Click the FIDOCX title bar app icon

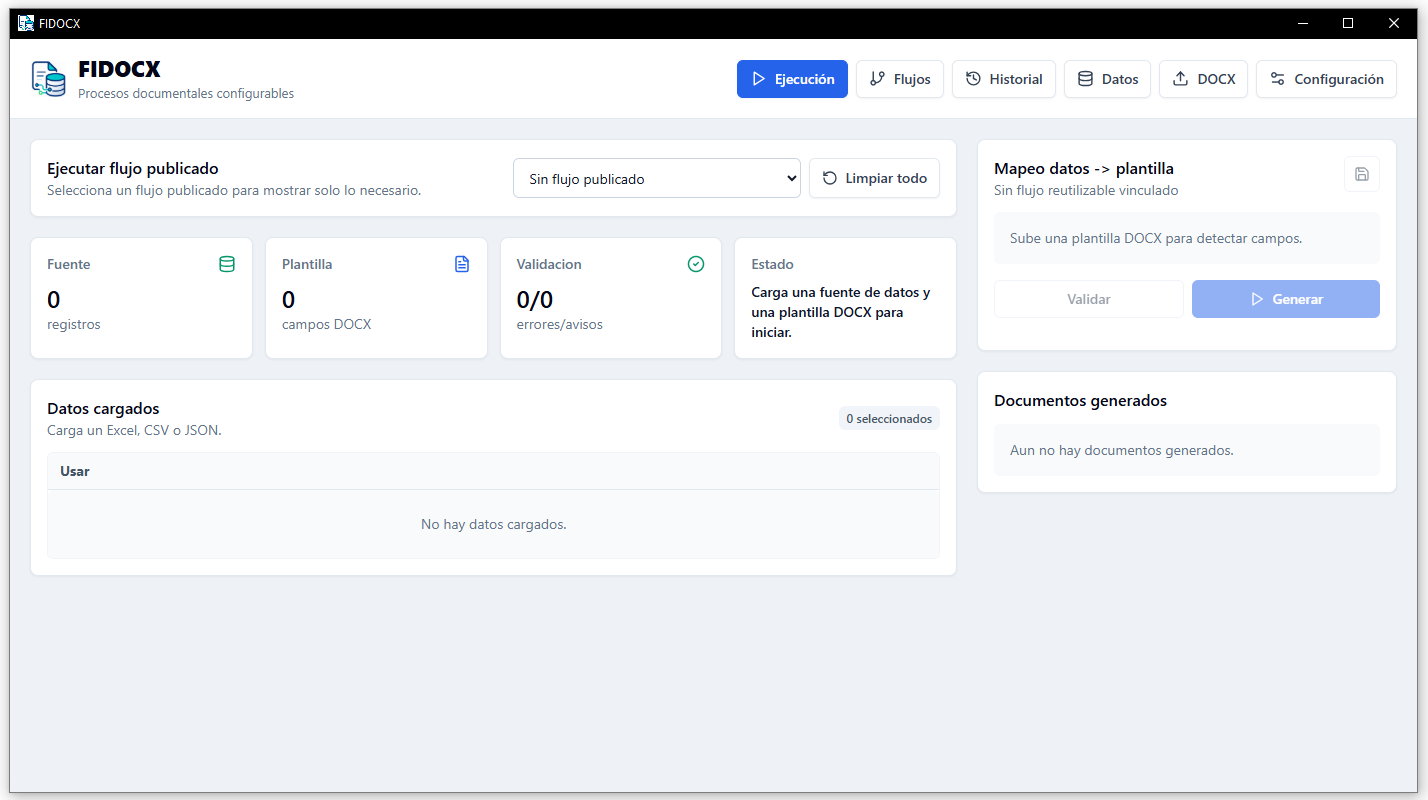click(26, 23)
